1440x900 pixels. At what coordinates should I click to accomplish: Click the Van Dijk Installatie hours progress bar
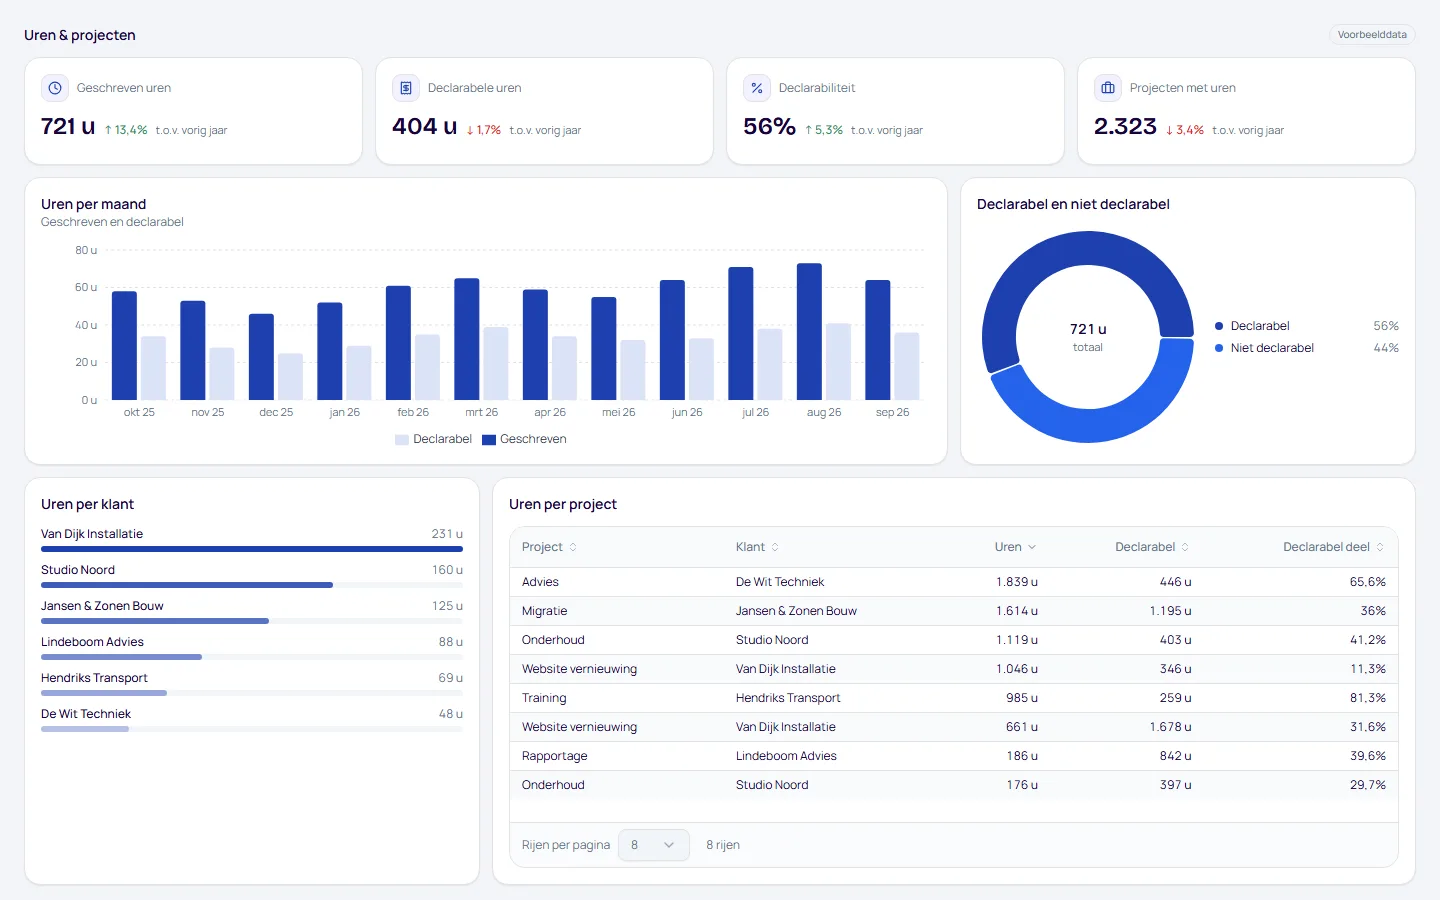pos(252,549)
